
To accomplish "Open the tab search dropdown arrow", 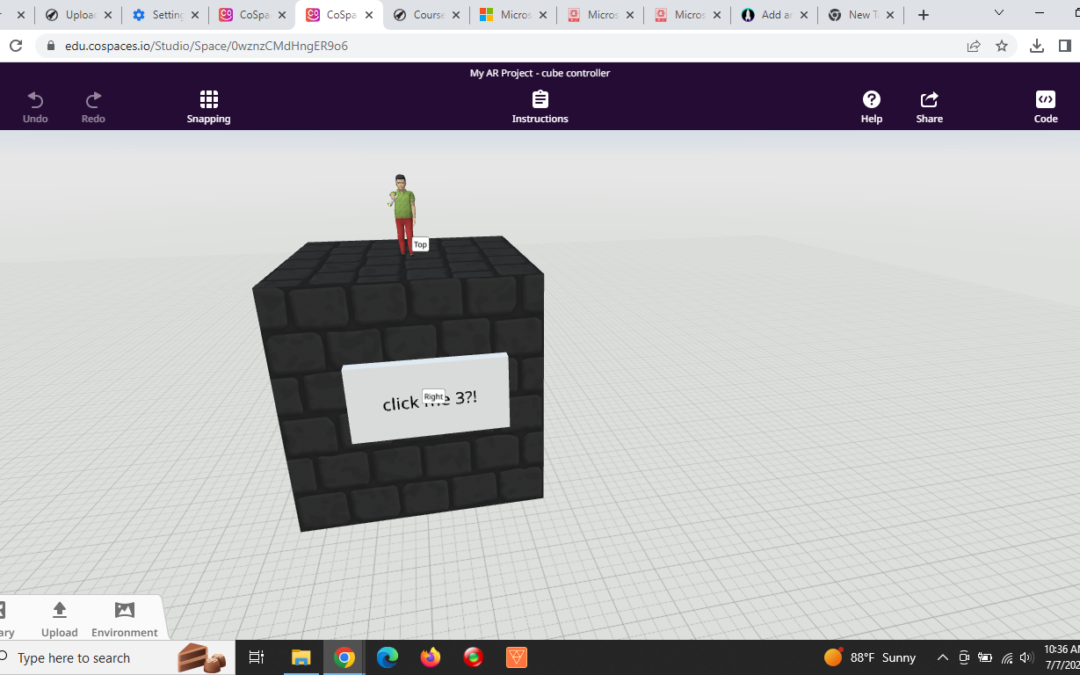I will click(x=999, y=12).
